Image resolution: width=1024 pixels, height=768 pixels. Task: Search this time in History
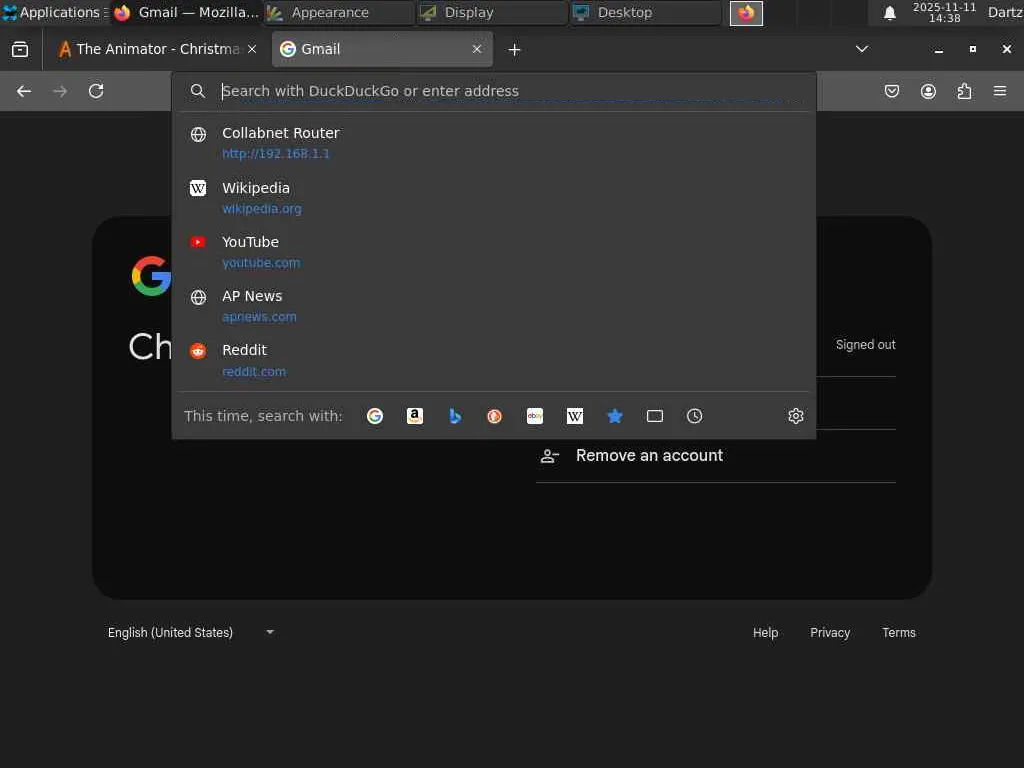pyautogui.click(x=694, y=416)
